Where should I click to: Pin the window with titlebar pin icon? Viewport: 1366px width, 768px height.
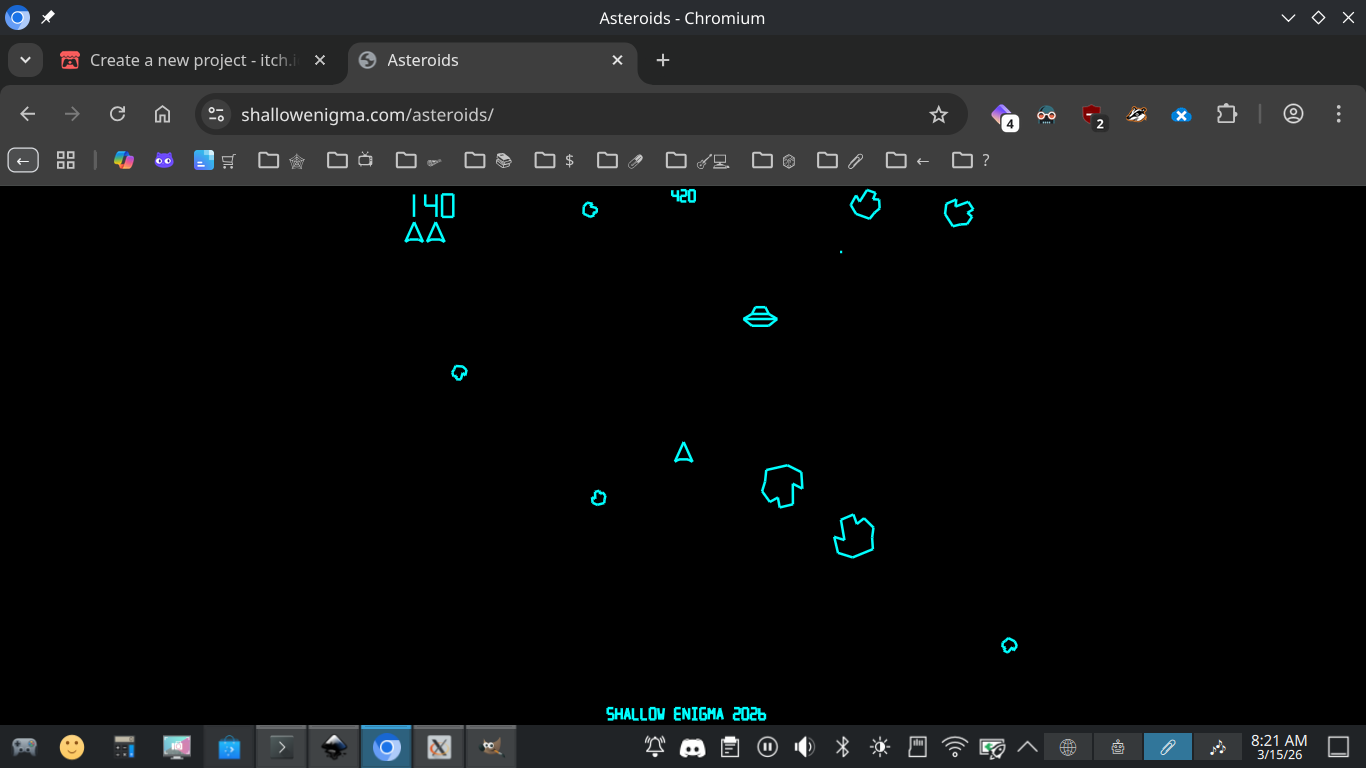point(47,18)
